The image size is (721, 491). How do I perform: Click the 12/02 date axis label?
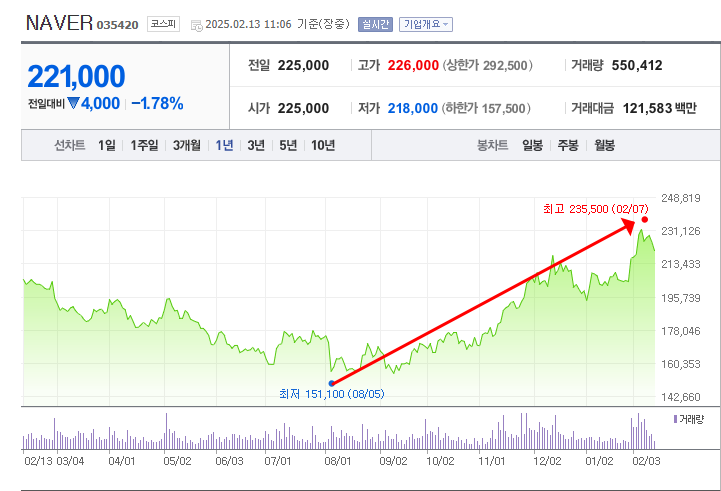pyautogui.click(x=547, y=461)
